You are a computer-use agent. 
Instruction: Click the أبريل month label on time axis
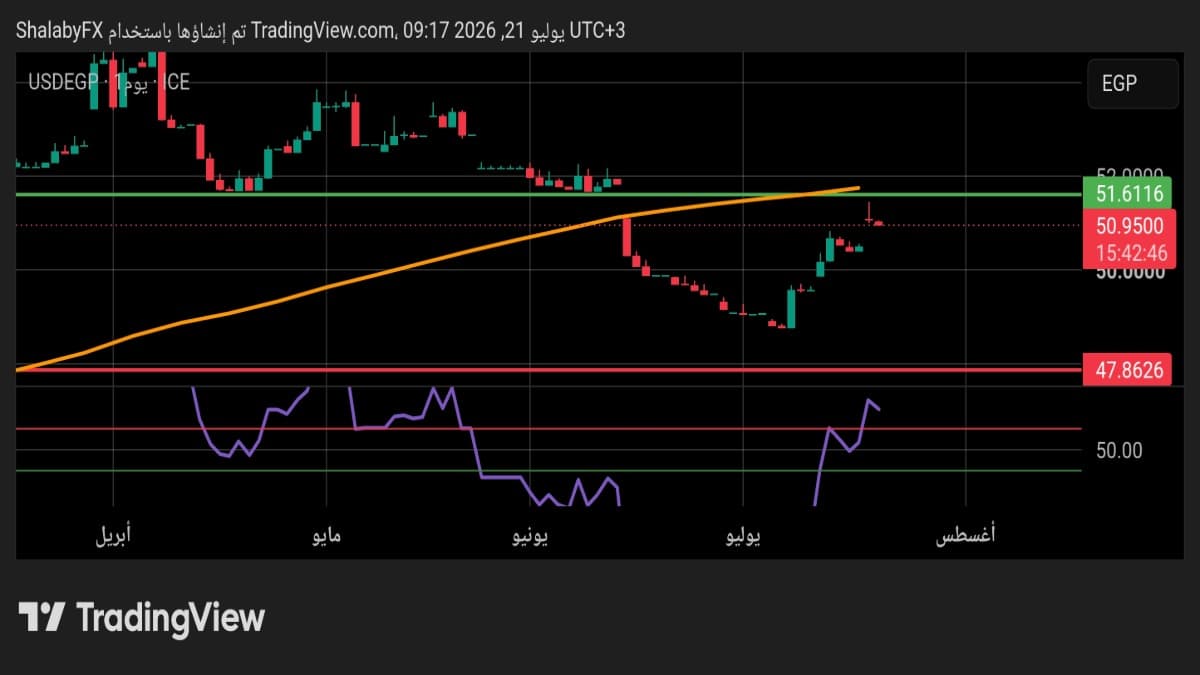[112, 536]
